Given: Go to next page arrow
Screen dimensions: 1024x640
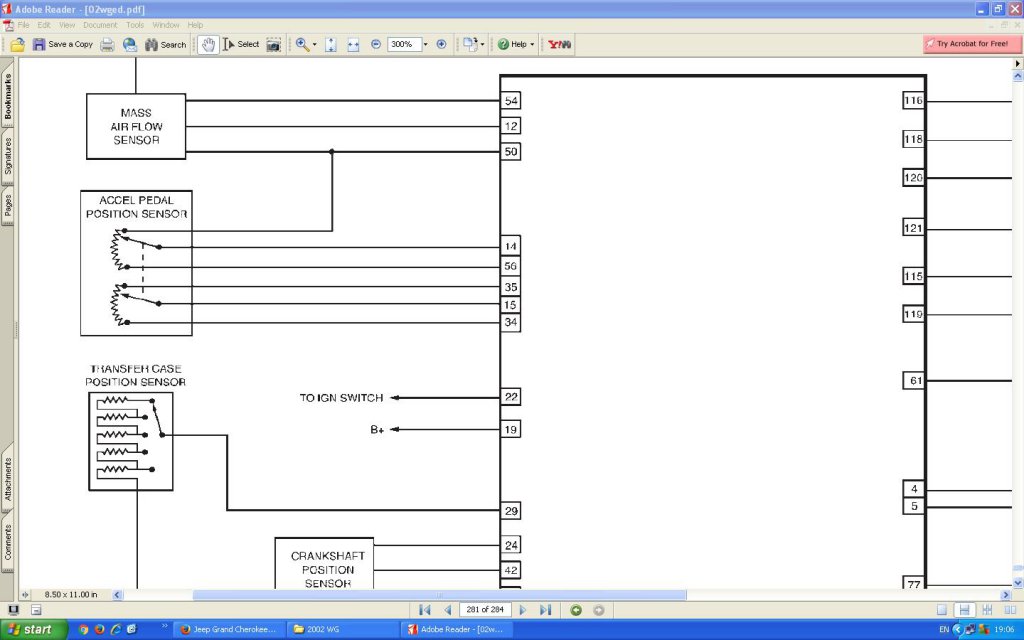Looking at the screenshot, I should [523, 610].
